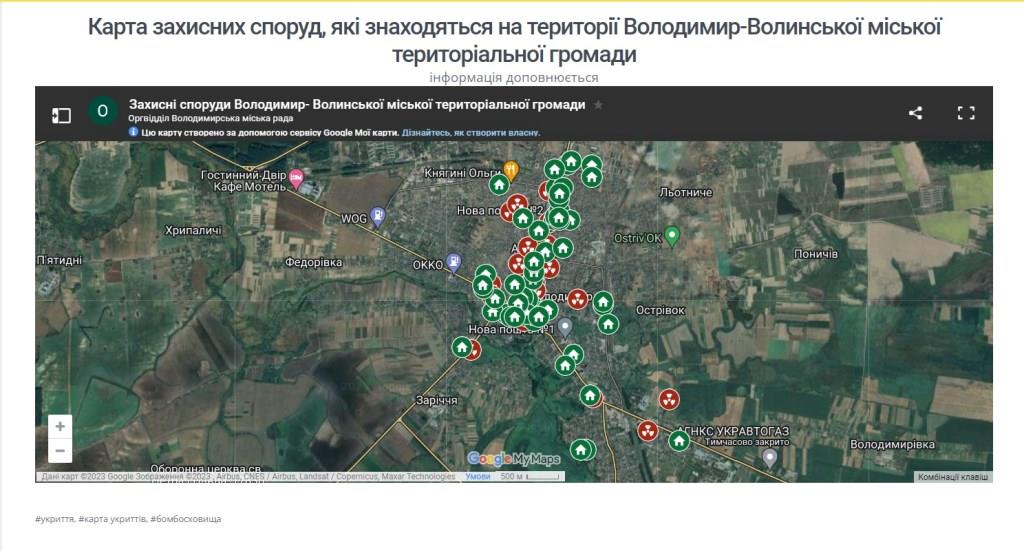
Task: Click the Княгині Ольги restaurant marker
Action: coord(511,170)
